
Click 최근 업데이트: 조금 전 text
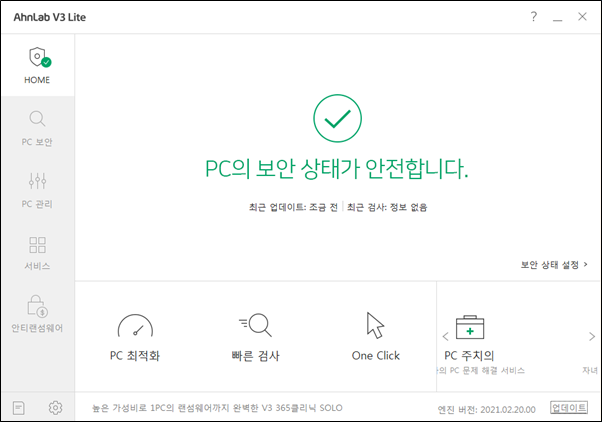(293, 207)
